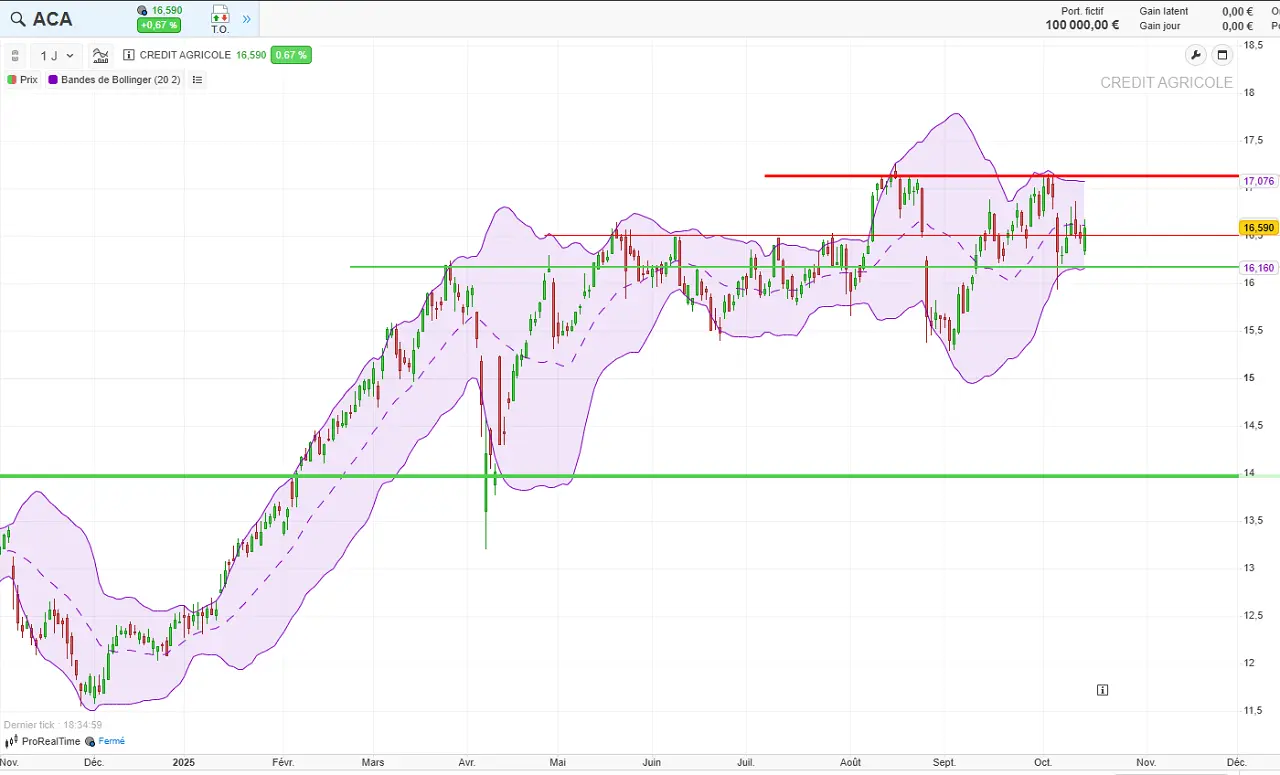
Task: Open the indicators chart icon
Action: (x=100, y=56)
